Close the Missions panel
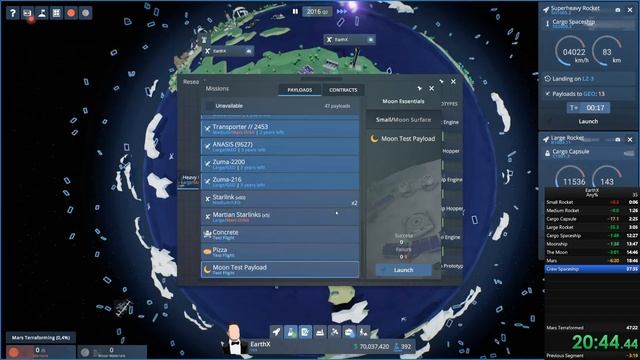 (x=432, y=88)
